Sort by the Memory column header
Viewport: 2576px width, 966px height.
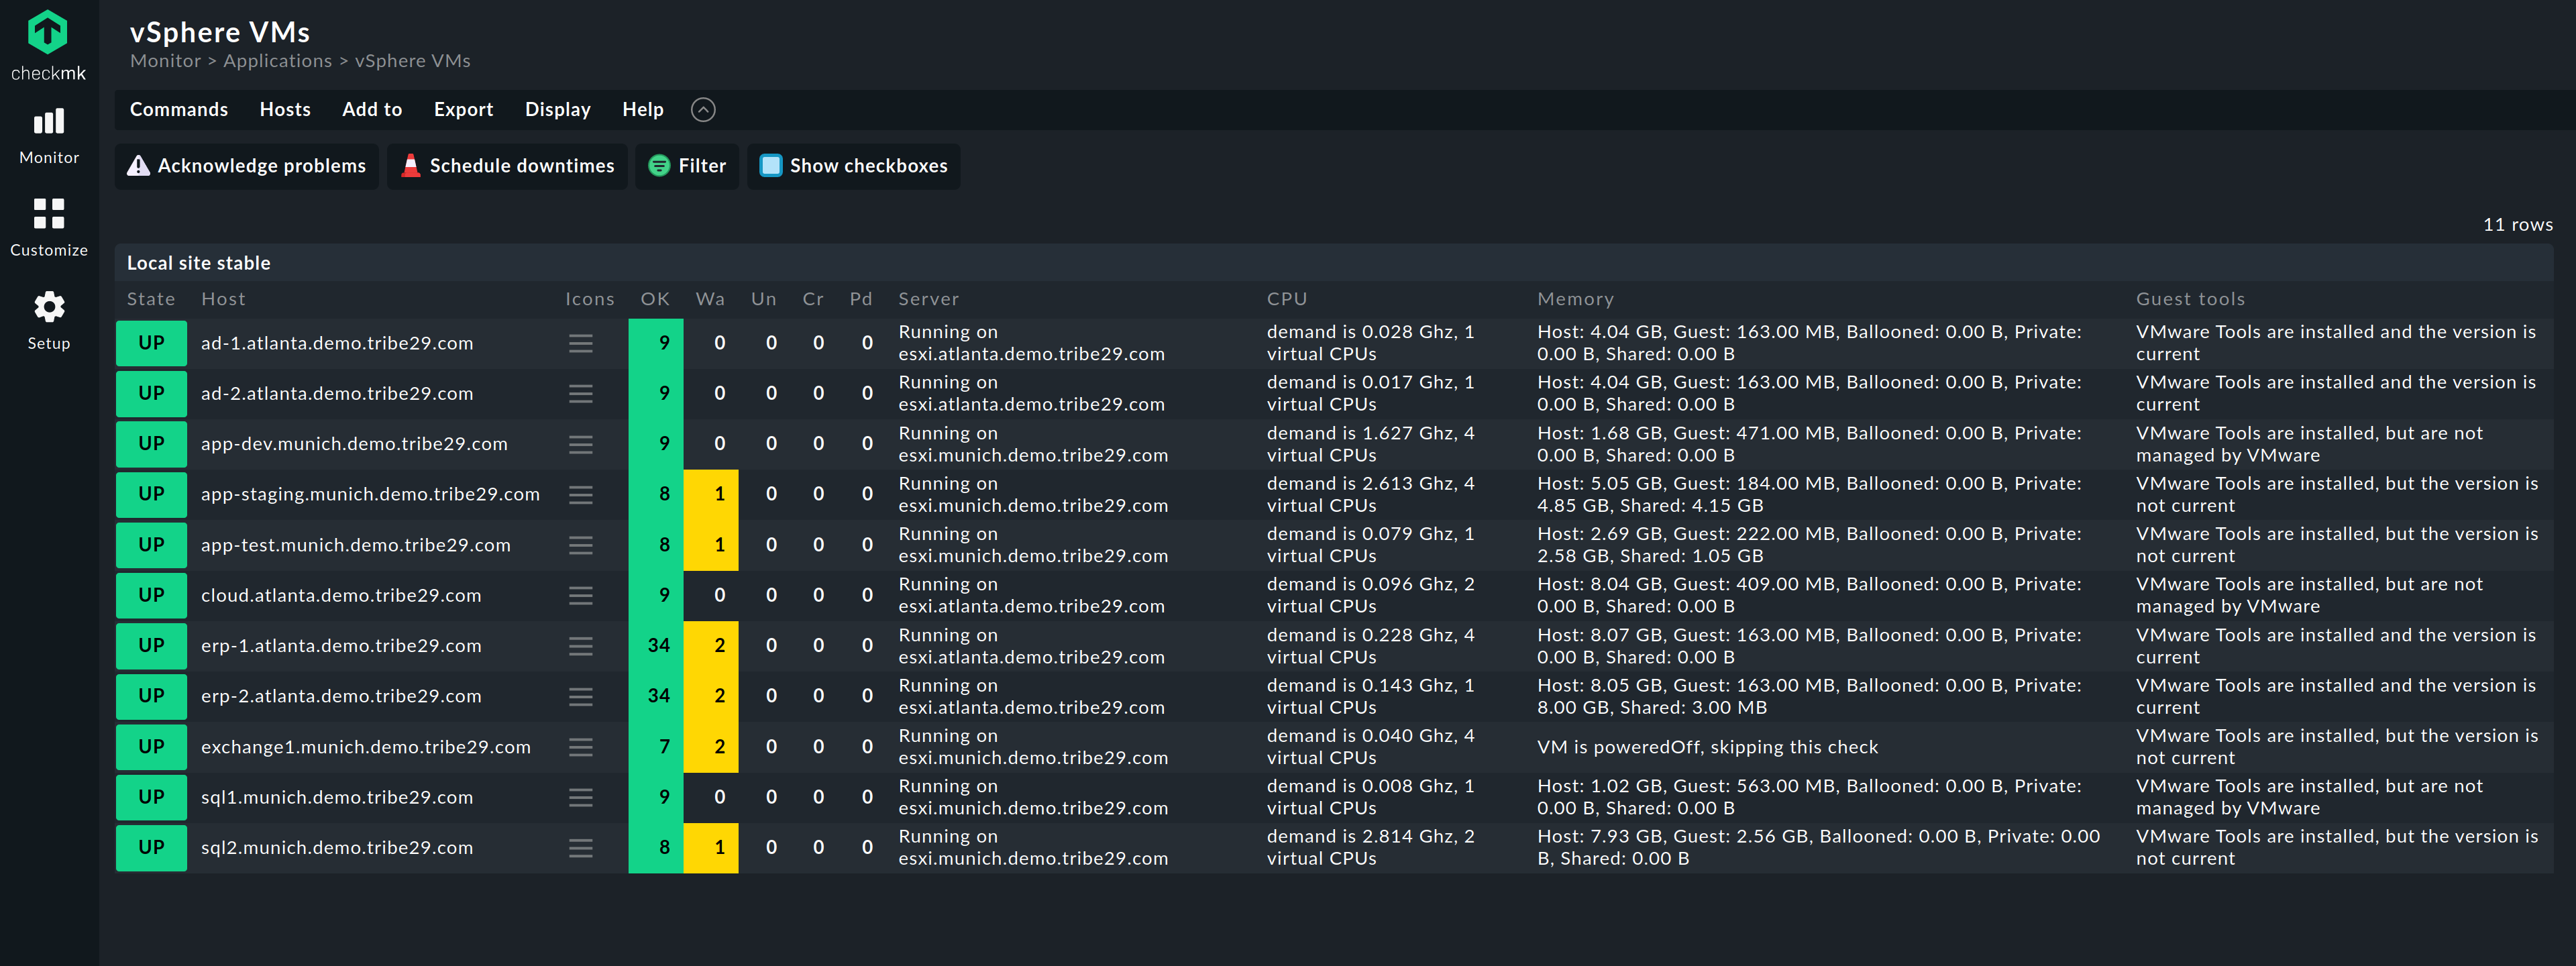point(1575,299)
